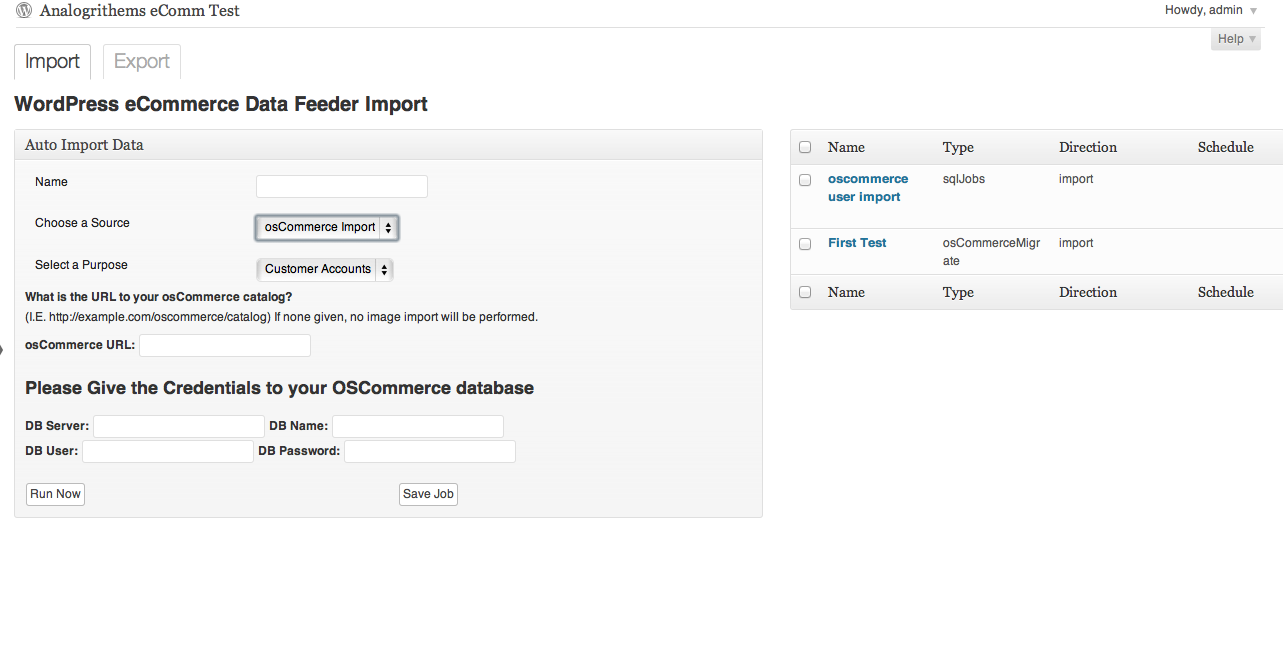Toggle select-all checkbox in table header
This screenshot has width=1283, height=648.
click(x=805, y=147)
